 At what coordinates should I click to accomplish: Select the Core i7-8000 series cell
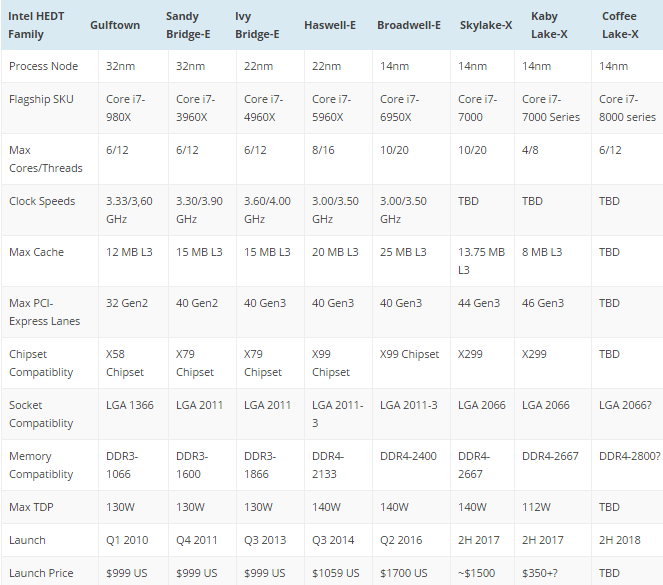627,108
